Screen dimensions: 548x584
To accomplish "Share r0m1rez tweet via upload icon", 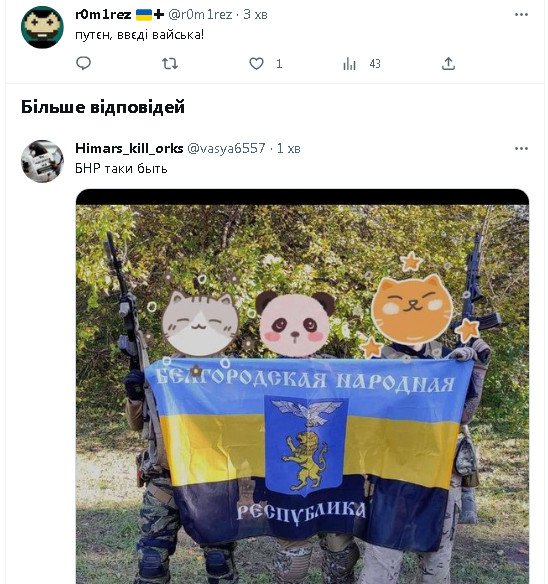I will pyautogui.click(x=448, y=64).
